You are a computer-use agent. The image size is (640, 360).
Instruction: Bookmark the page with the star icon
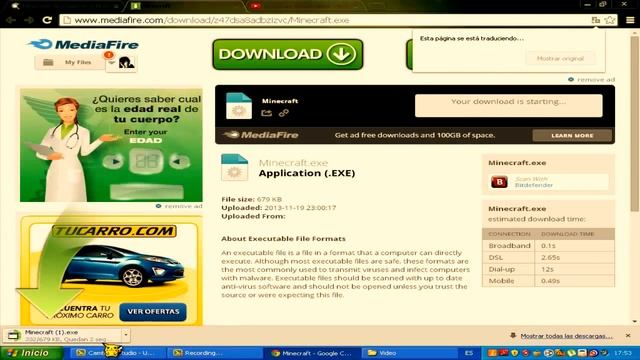click(x=610, y=20)
